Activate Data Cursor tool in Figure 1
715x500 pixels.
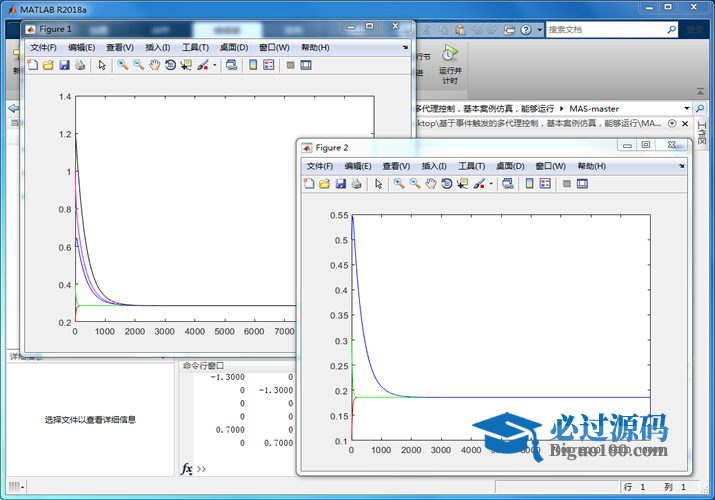186,65
